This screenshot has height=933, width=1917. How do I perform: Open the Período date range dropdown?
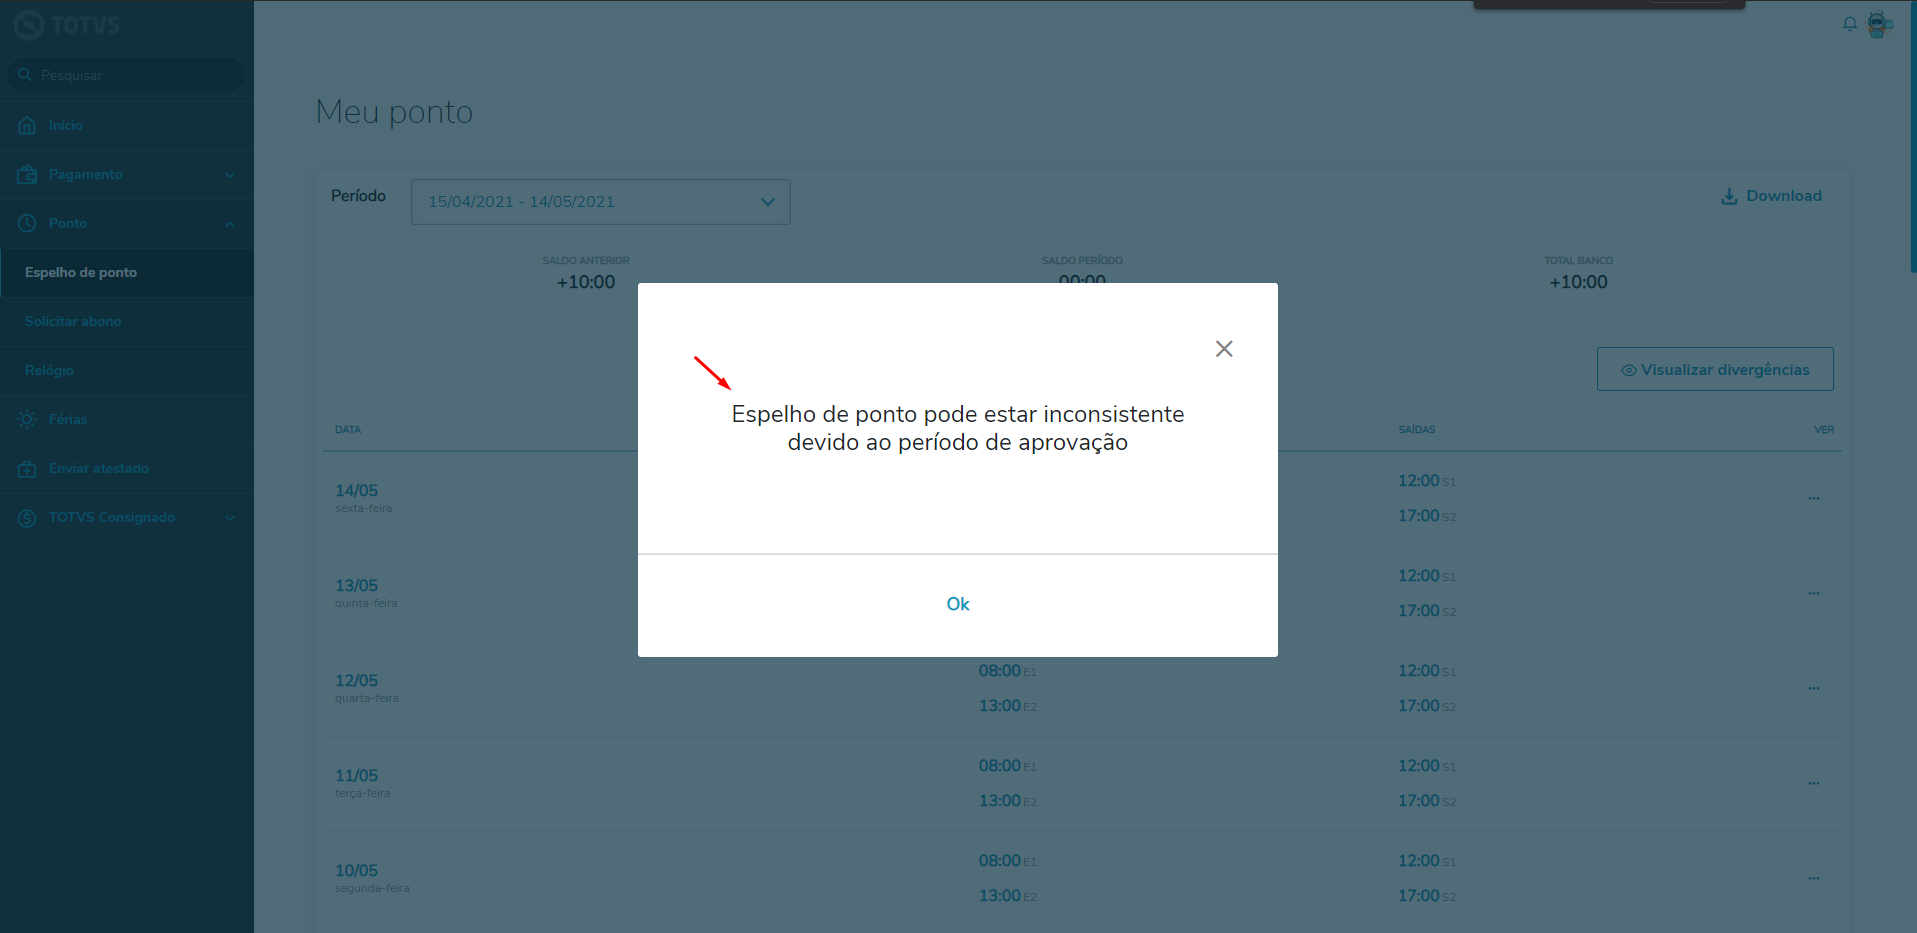tap(601, 202)
